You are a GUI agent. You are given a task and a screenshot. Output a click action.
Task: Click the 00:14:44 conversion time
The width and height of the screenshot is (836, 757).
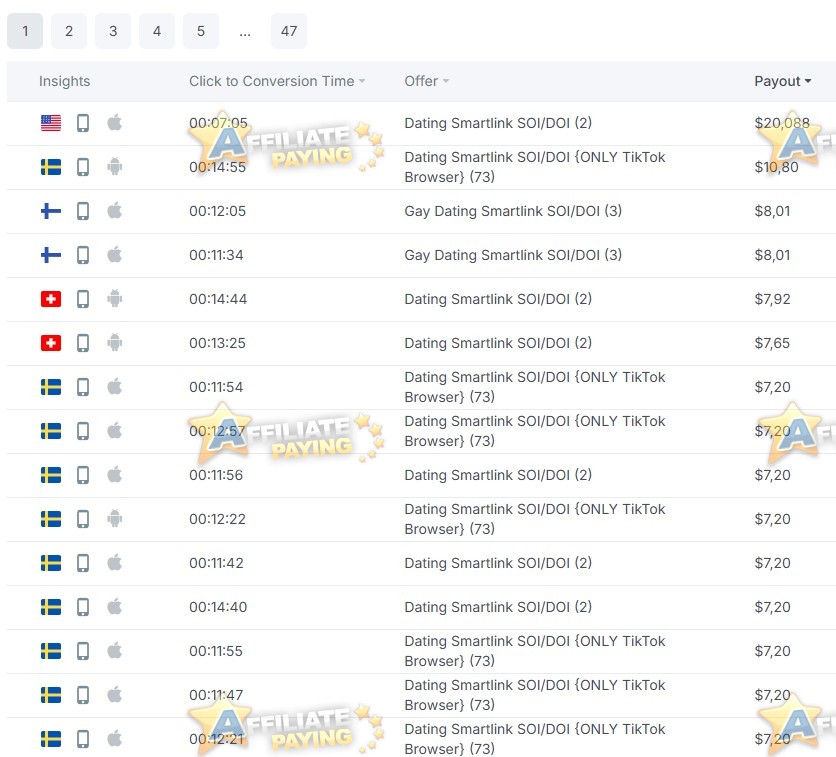tap(218, 299)
